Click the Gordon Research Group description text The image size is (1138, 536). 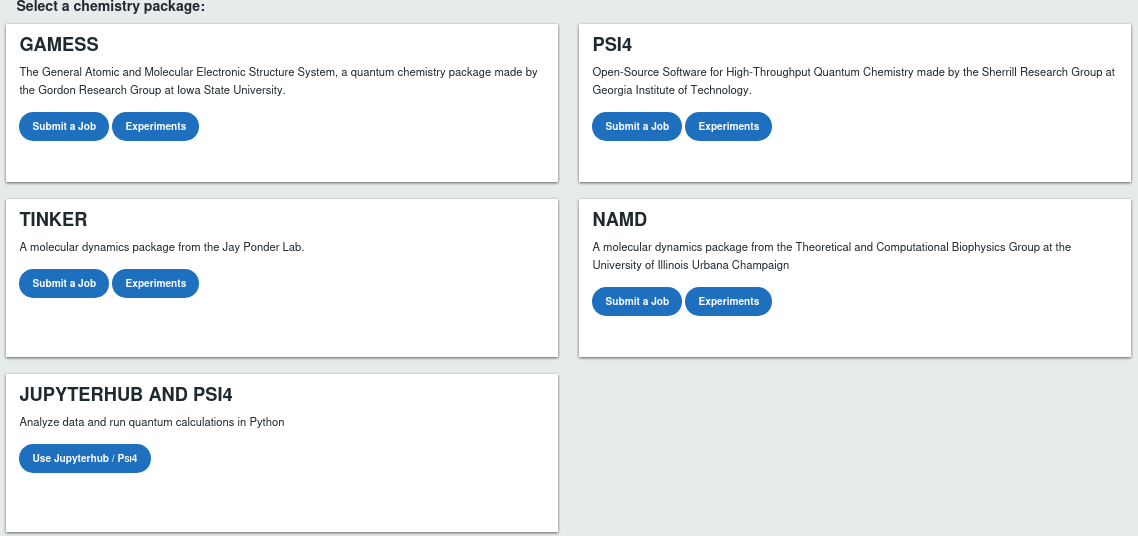[279, 81]
